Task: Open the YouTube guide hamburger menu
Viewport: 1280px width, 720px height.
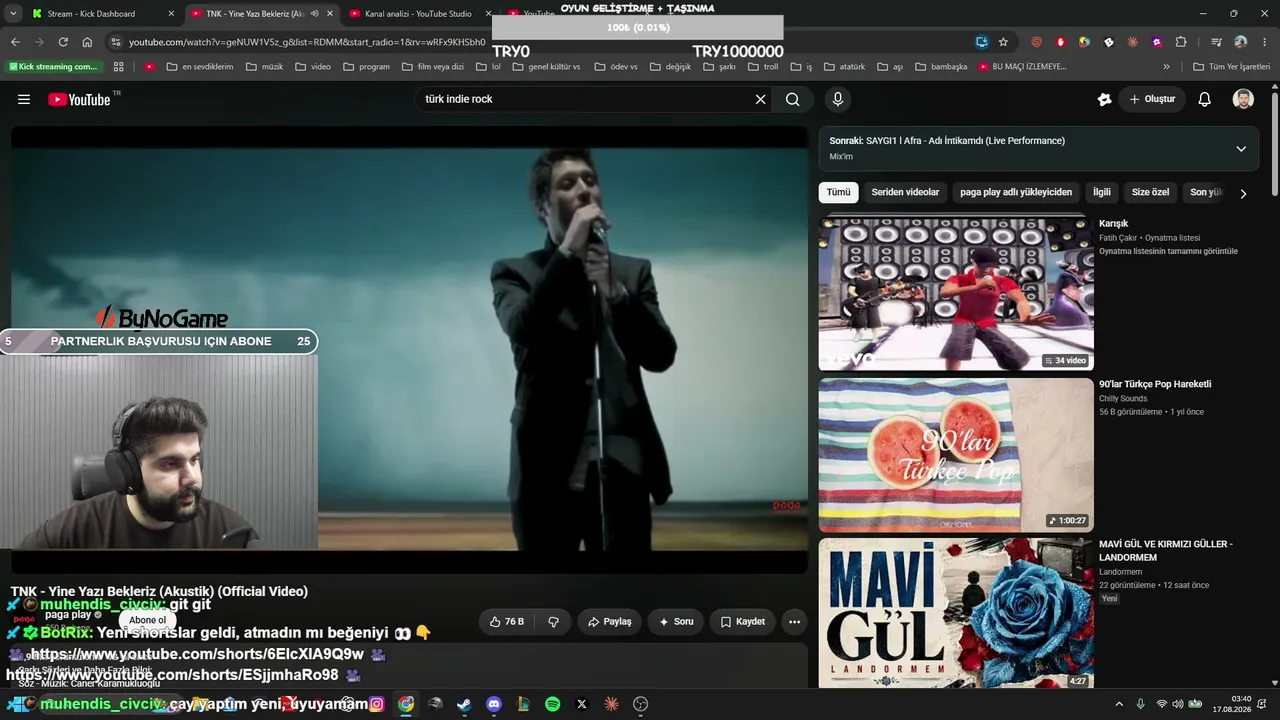Action: (24, 99)
